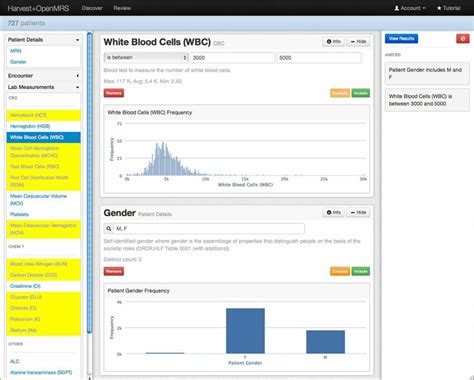Click Exclude button in the WBC panel

[x=340, y=93]
